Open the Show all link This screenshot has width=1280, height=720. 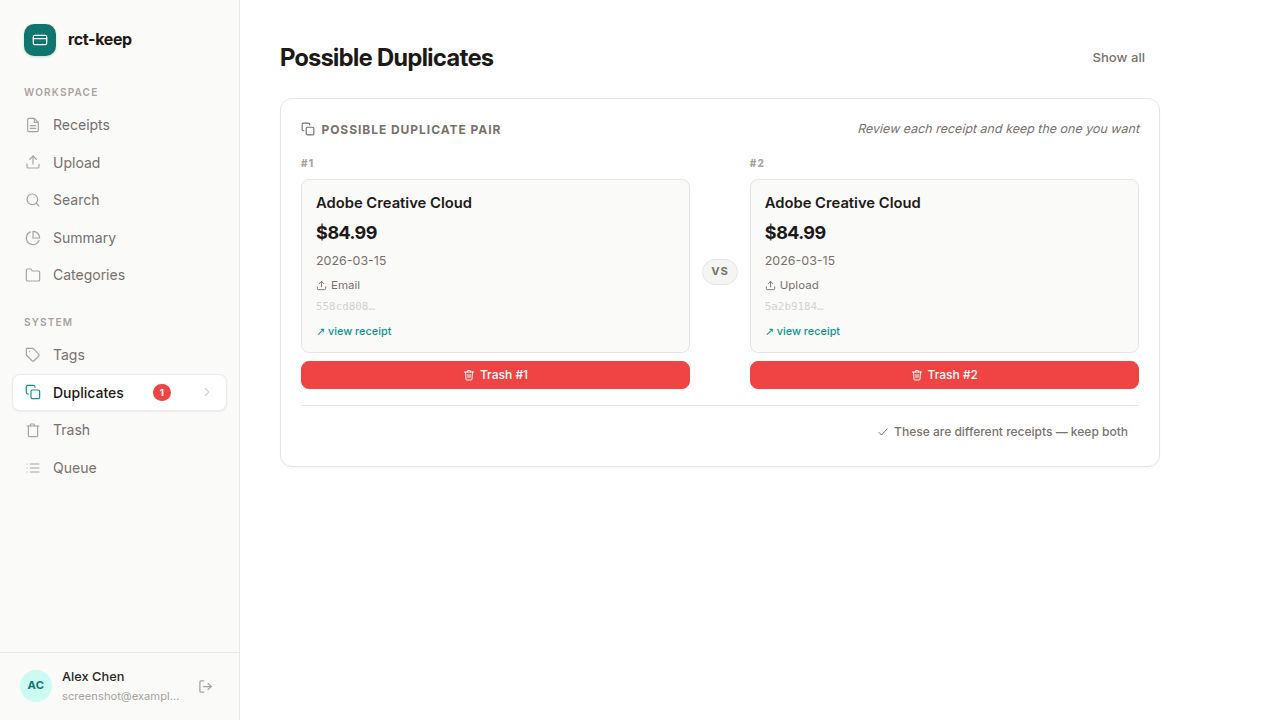pos(1118,57)
